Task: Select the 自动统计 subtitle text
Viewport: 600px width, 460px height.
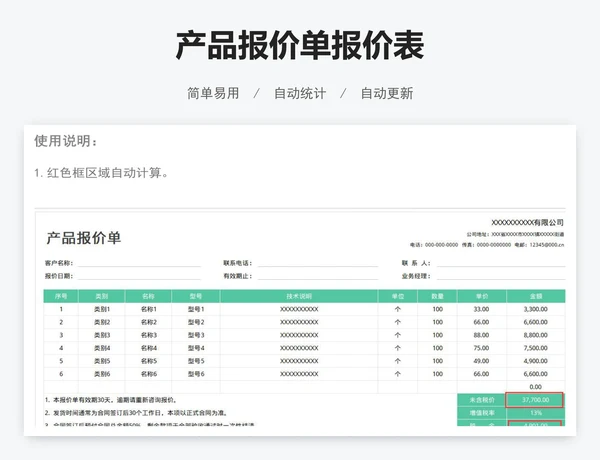Action: (300, 93)
